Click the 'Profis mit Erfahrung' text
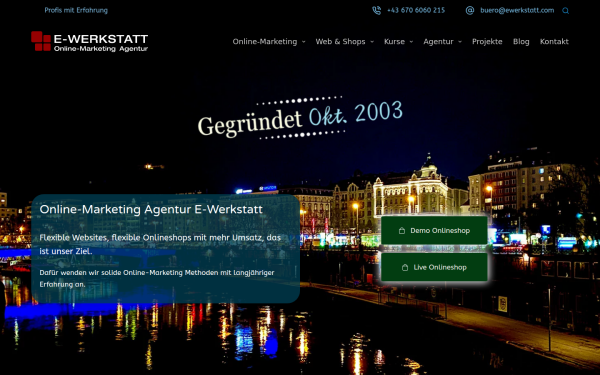This screenshot has width=600, height=375. [76, 10]
